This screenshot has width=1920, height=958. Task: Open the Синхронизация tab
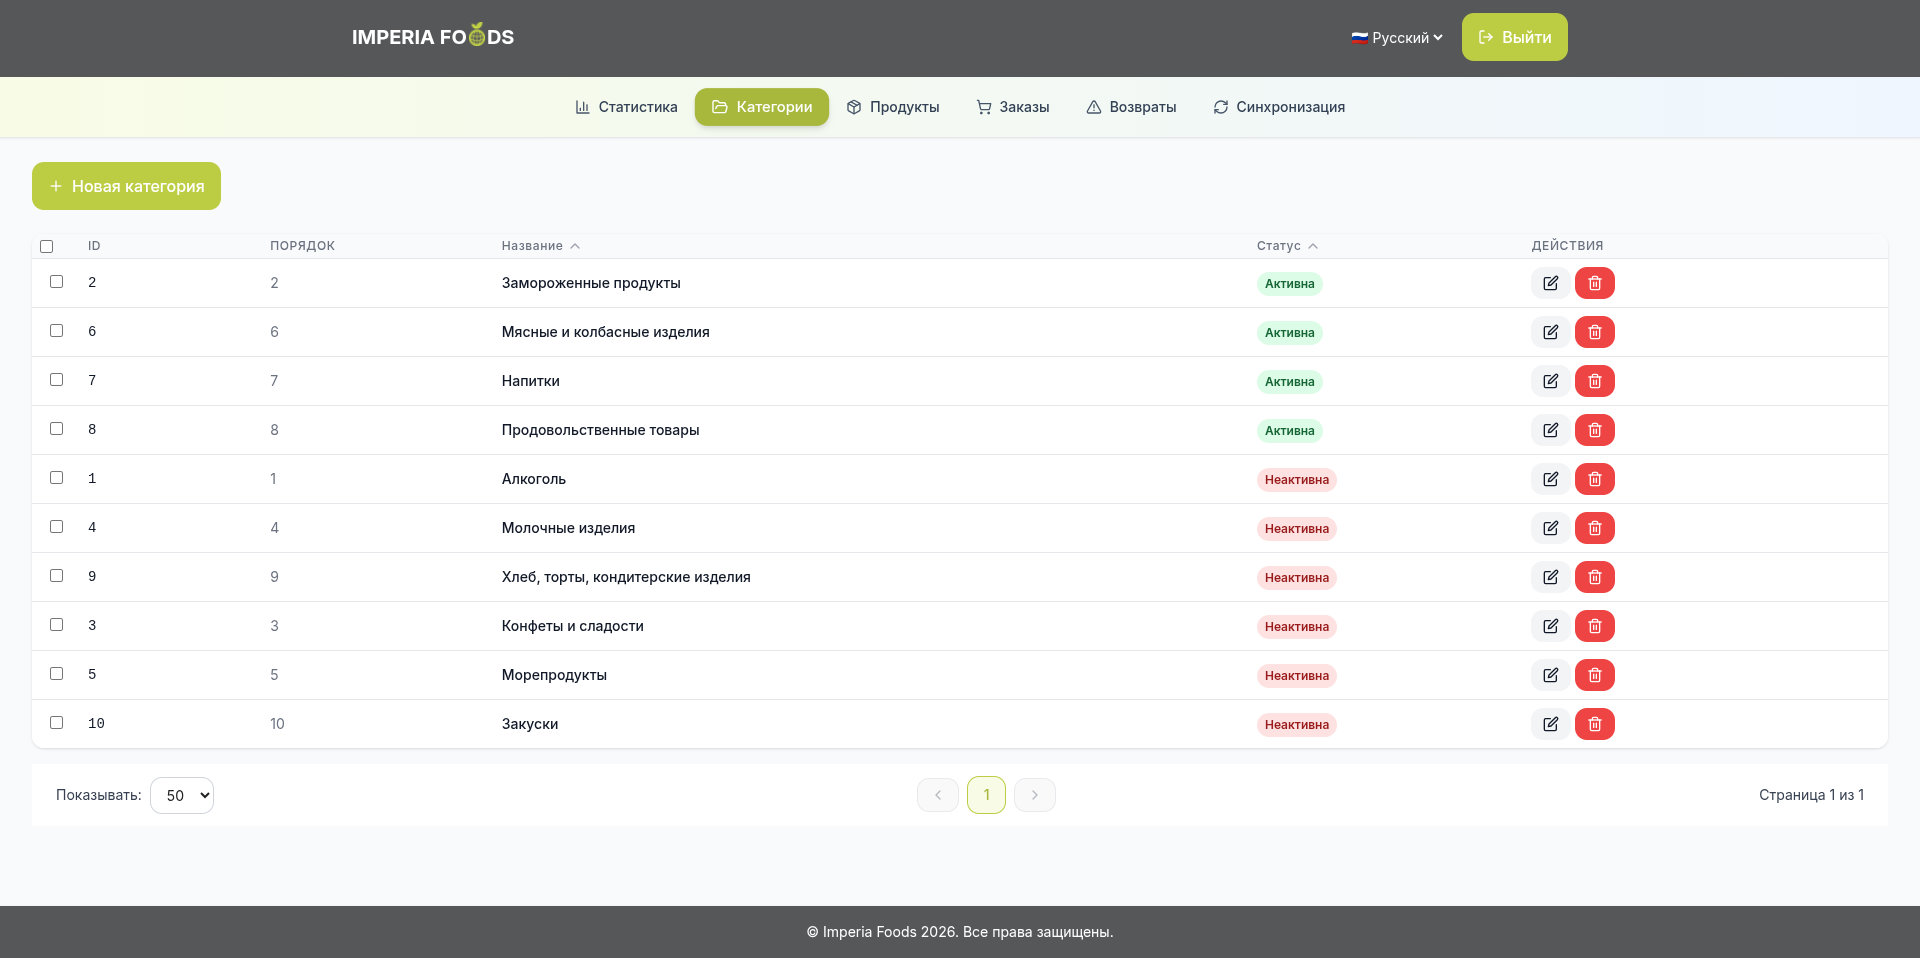pyautogui.click(x=1279, y=107)
